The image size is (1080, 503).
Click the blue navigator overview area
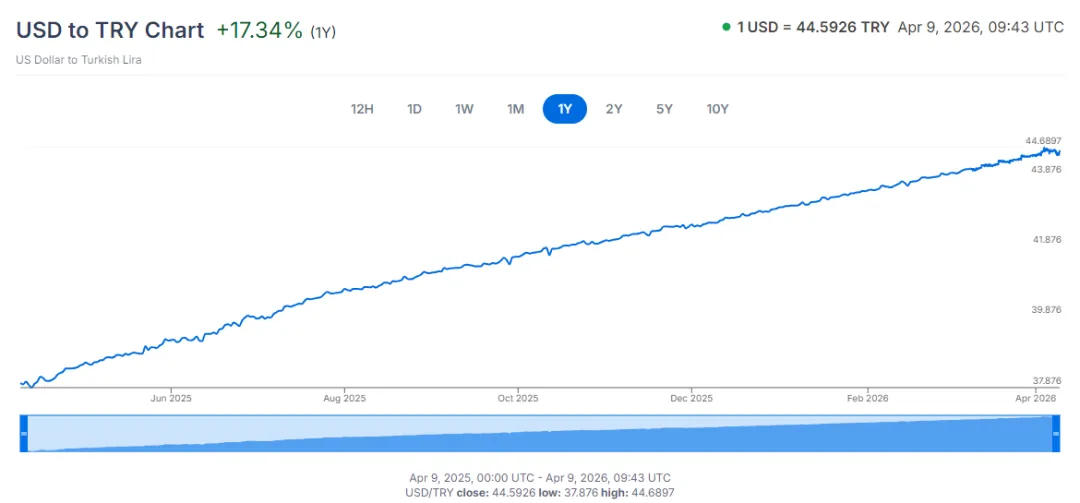pos(540,435)
